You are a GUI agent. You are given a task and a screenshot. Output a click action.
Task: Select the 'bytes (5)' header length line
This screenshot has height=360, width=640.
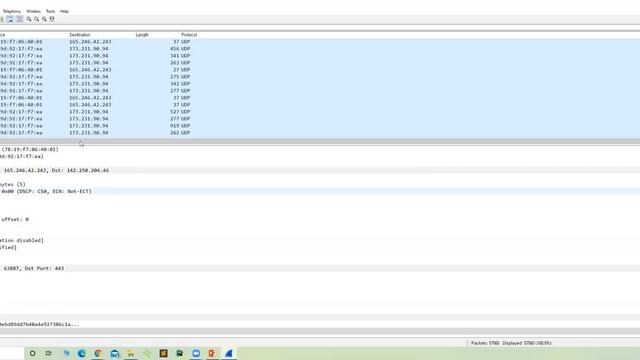[320, 184]
